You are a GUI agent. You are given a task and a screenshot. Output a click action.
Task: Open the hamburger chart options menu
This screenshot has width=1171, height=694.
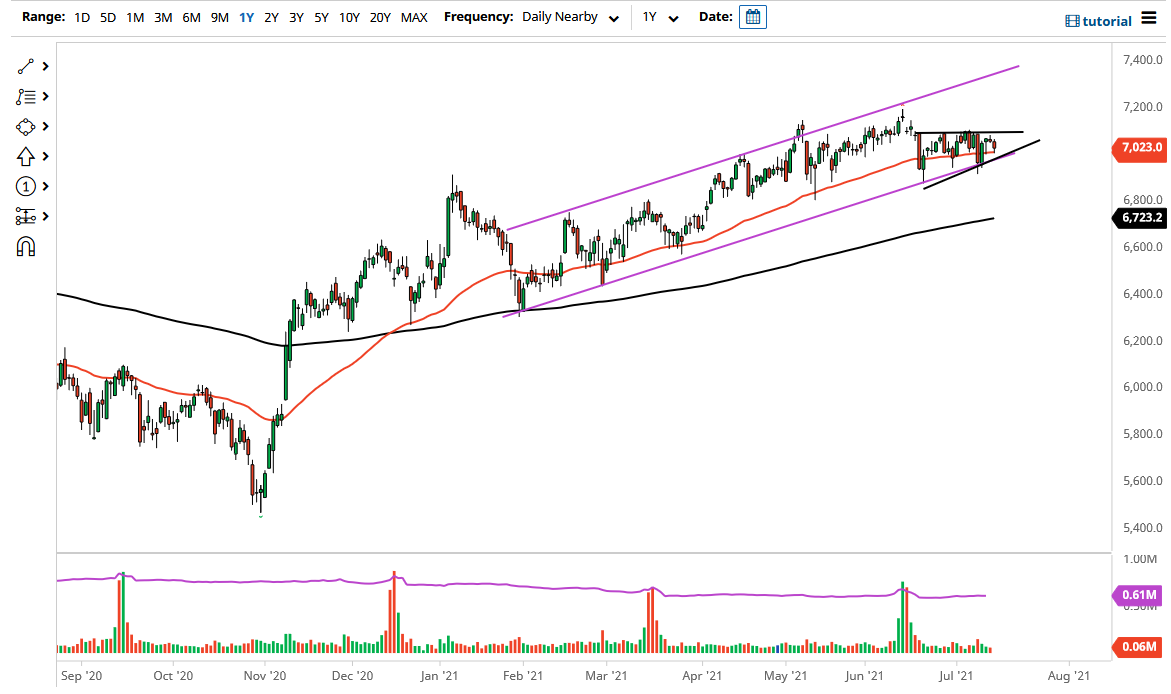(1150, 17)
